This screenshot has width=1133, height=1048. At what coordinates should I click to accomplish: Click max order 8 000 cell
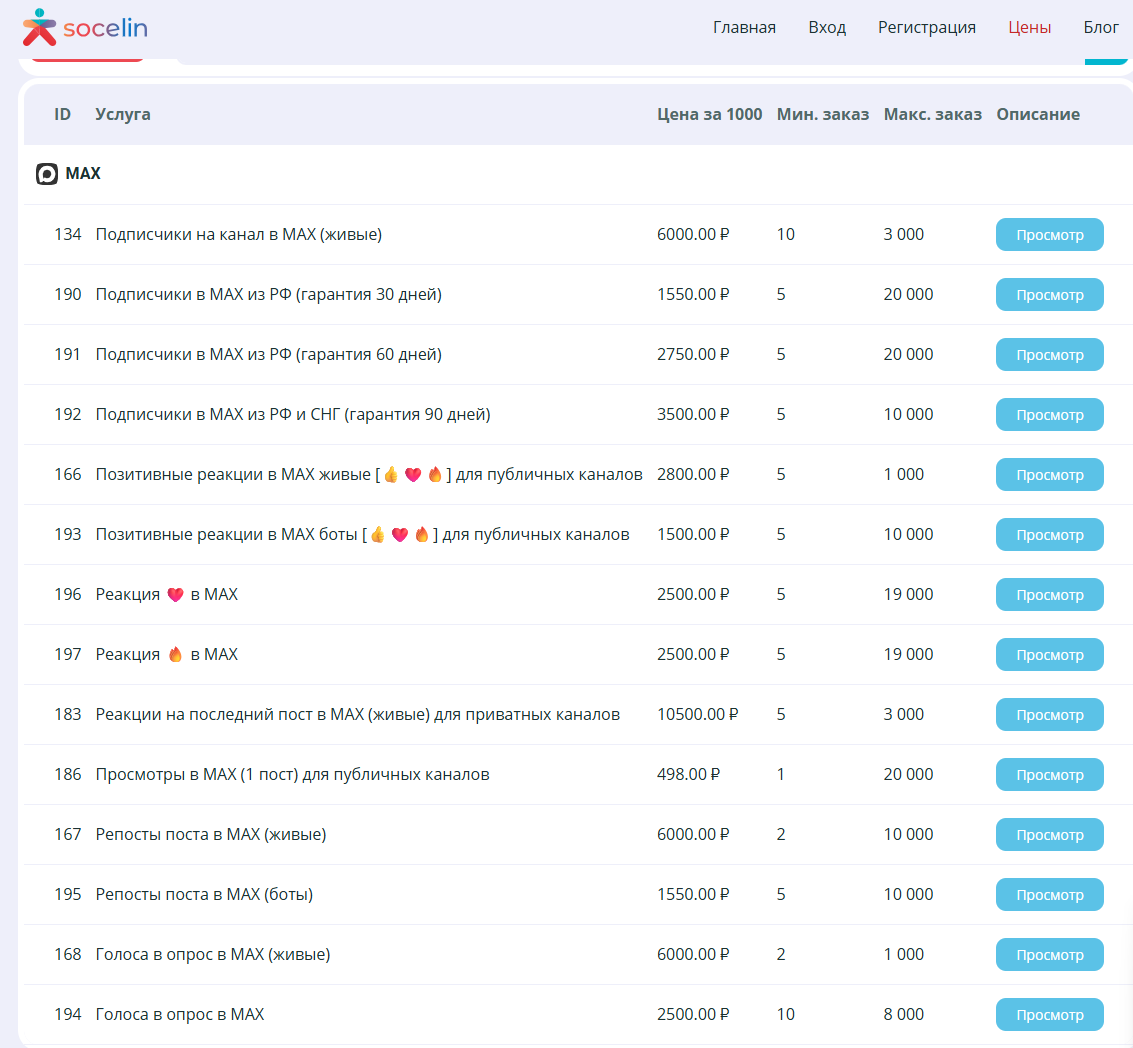(903, 1014)
